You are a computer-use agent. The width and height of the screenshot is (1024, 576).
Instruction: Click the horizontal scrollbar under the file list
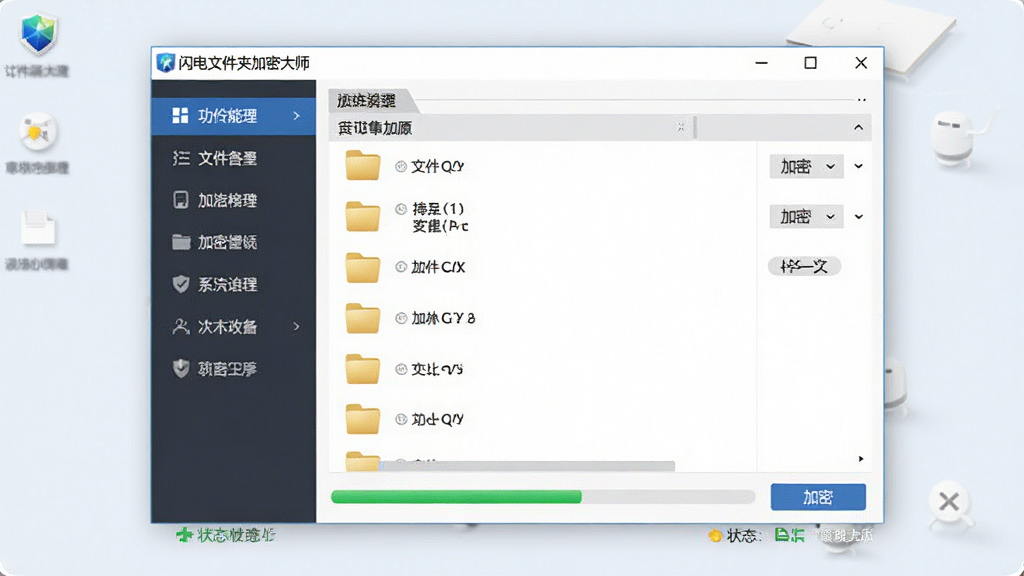(527, 465)
